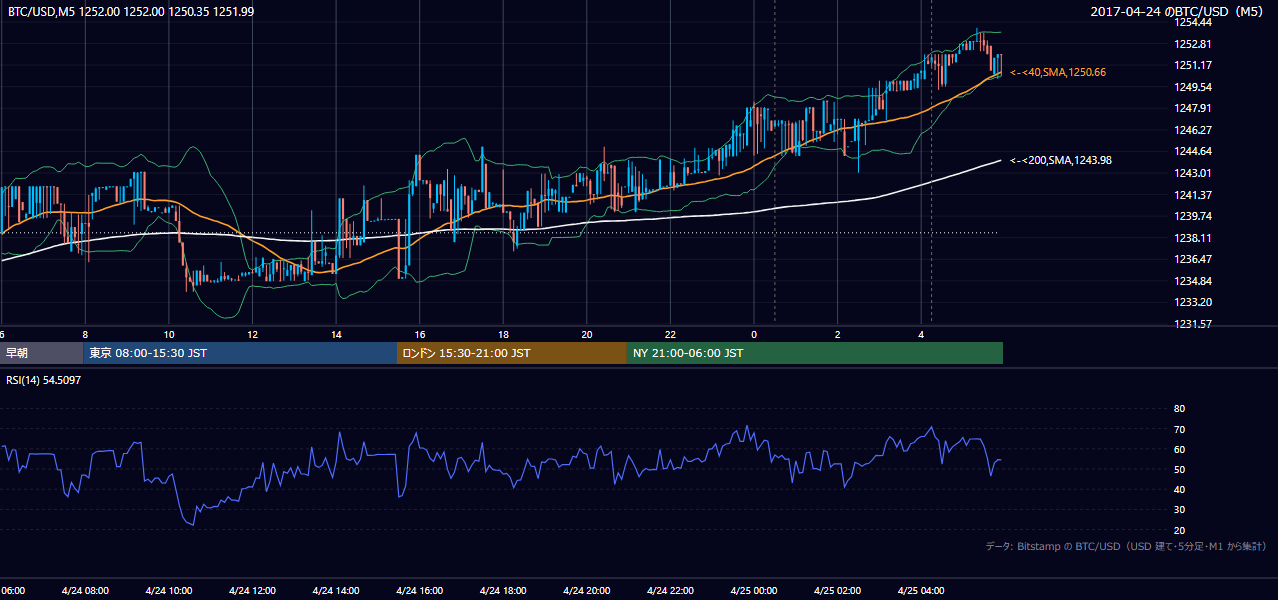Click the 1243.01 price axis label
This screenshot has height=600, width=1278.
[x=1193, y=173]
